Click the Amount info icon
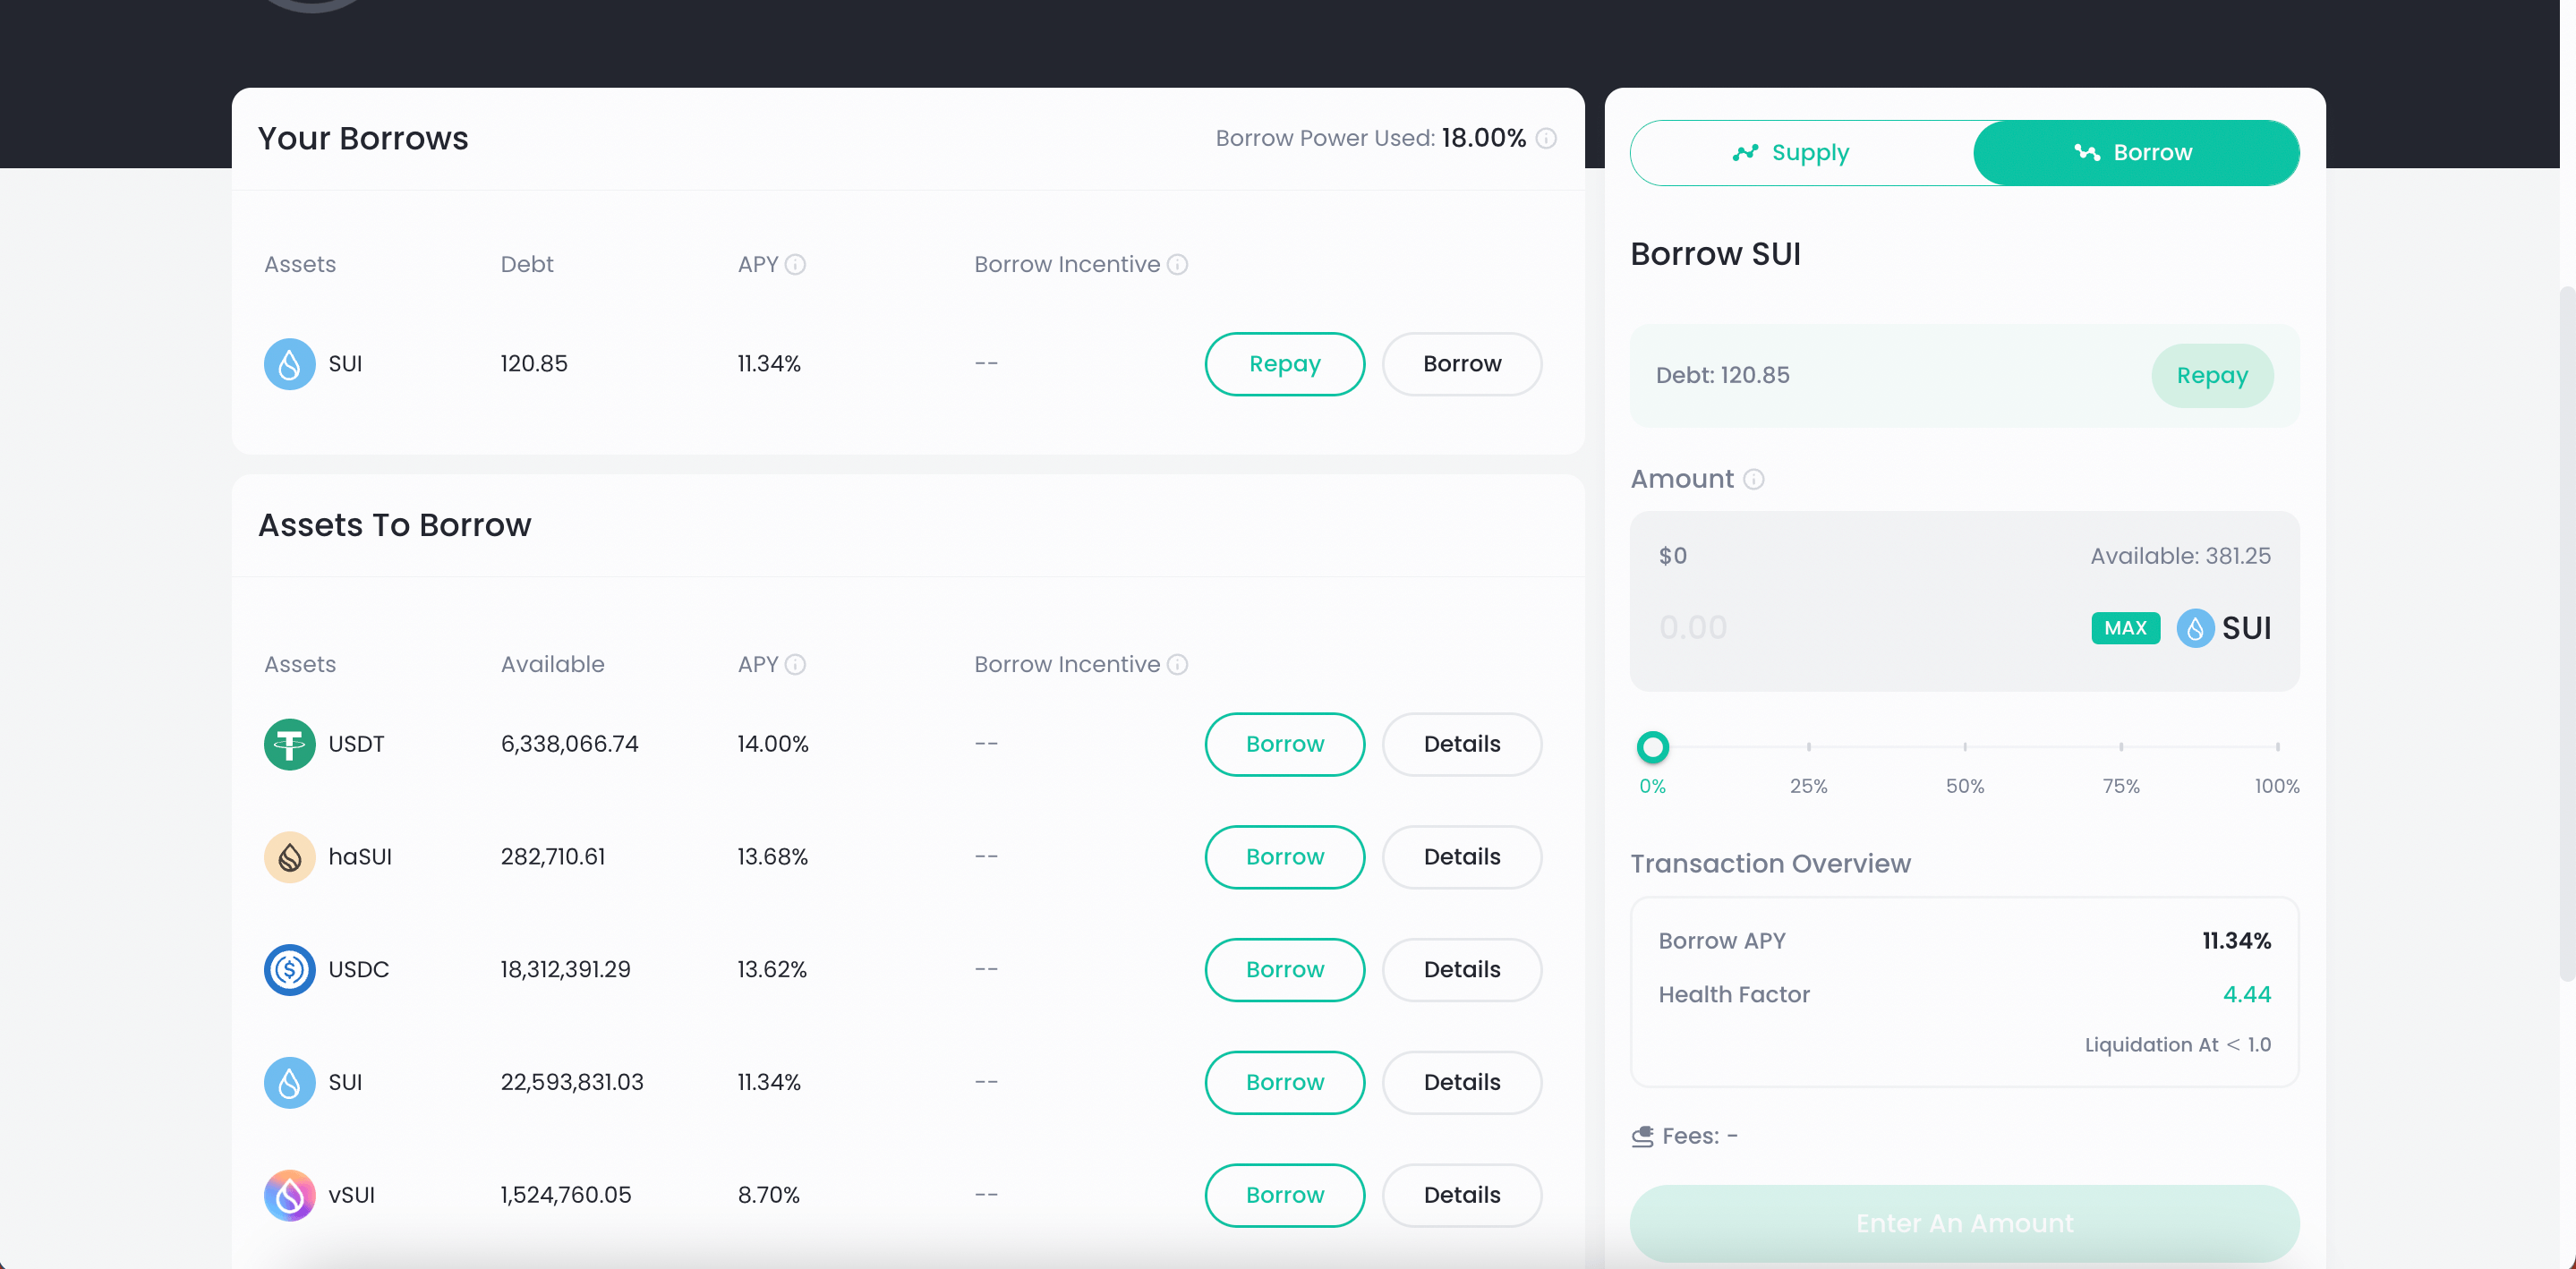2576x1269 pixels. pyautogui.click(x=1753, y=479)
